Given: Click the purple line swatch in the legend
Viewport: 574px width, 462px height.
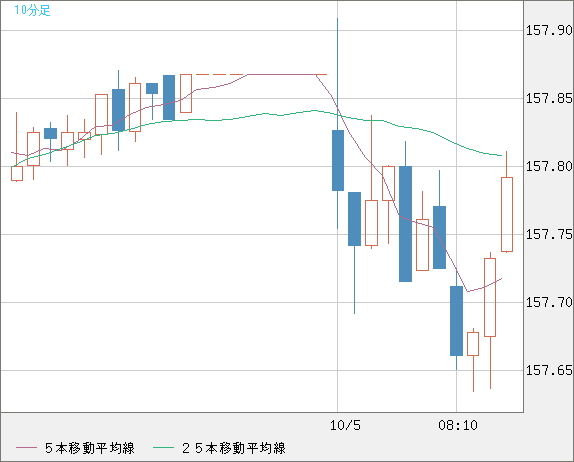Looking at the screenshot, I should click(26, 448).
